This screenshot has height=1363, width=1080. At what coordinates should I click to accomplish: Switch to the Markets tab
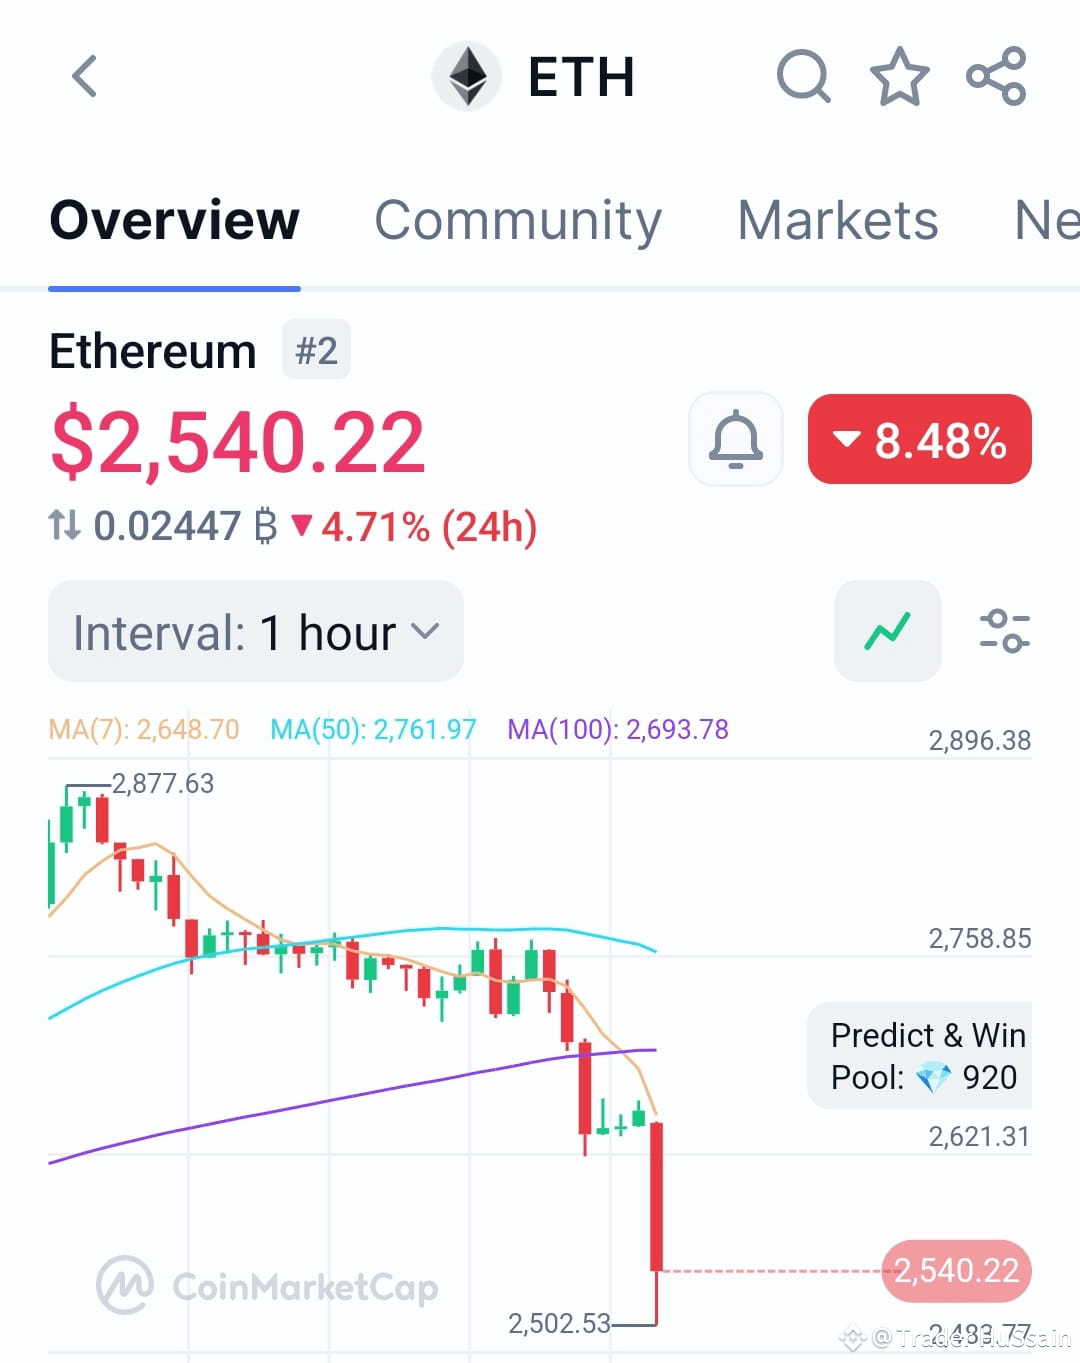[837, 221]
